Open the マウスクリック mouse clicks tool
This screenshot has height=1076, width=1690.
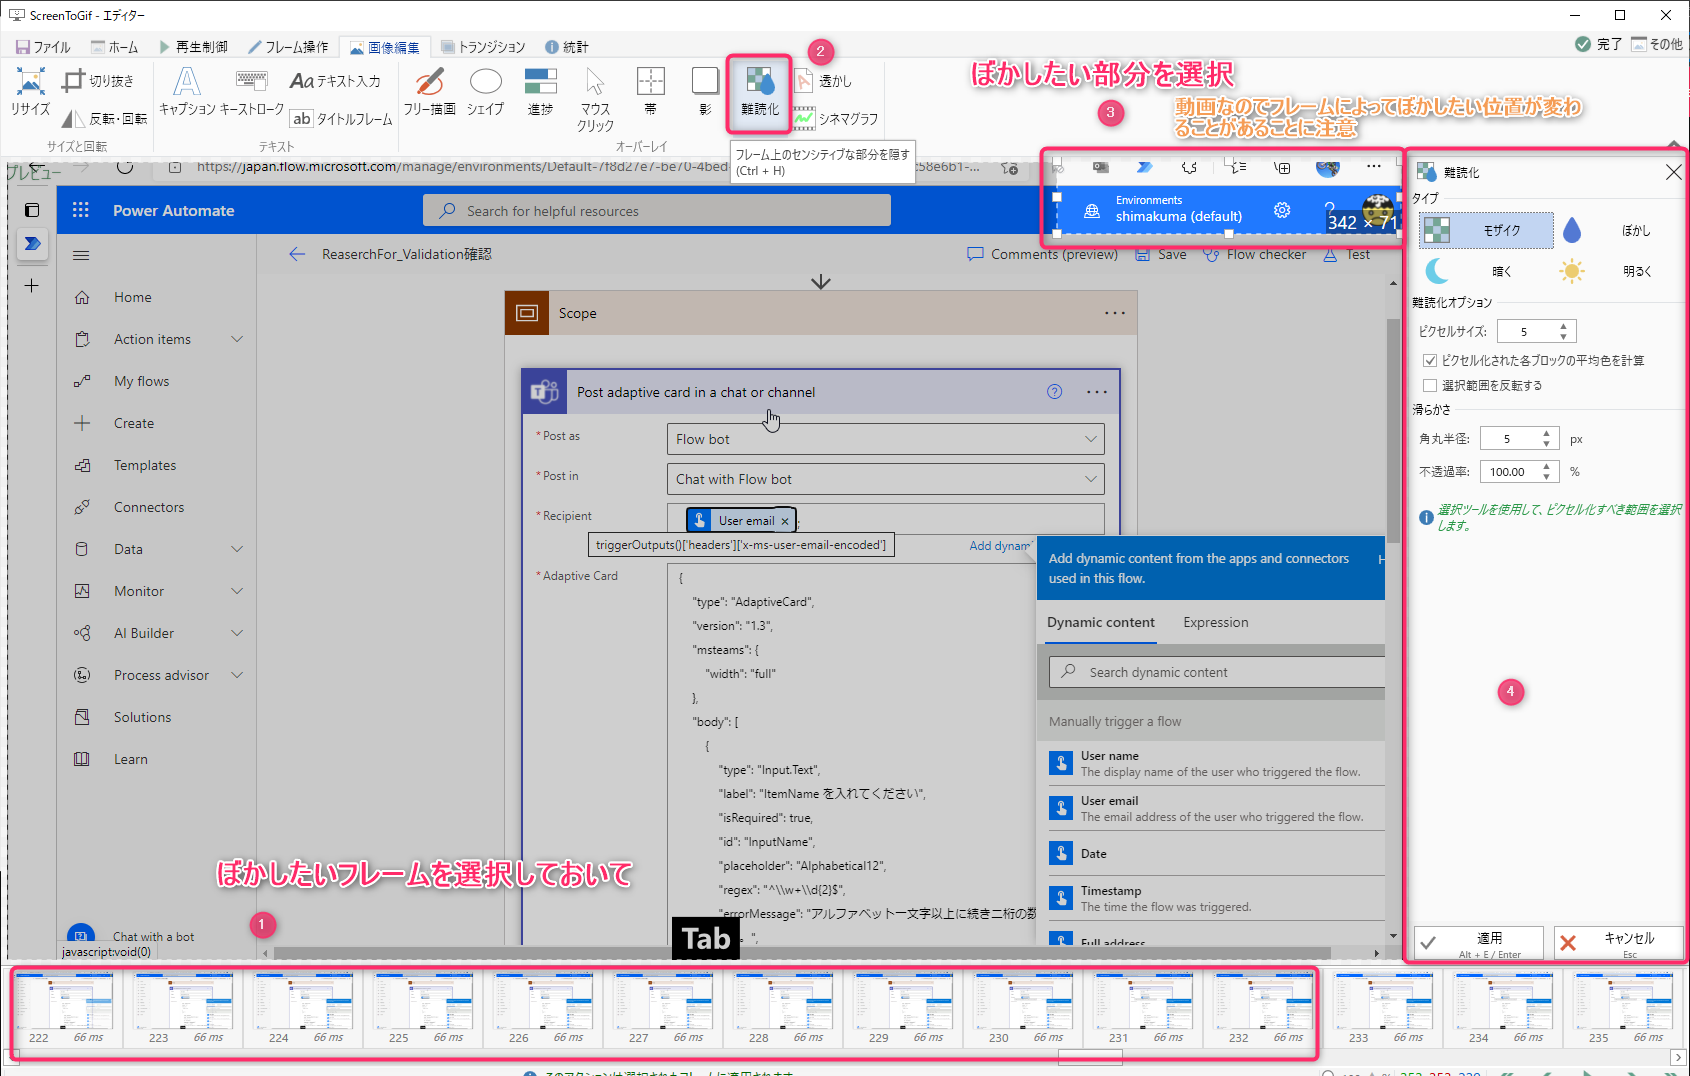(595, 100)
